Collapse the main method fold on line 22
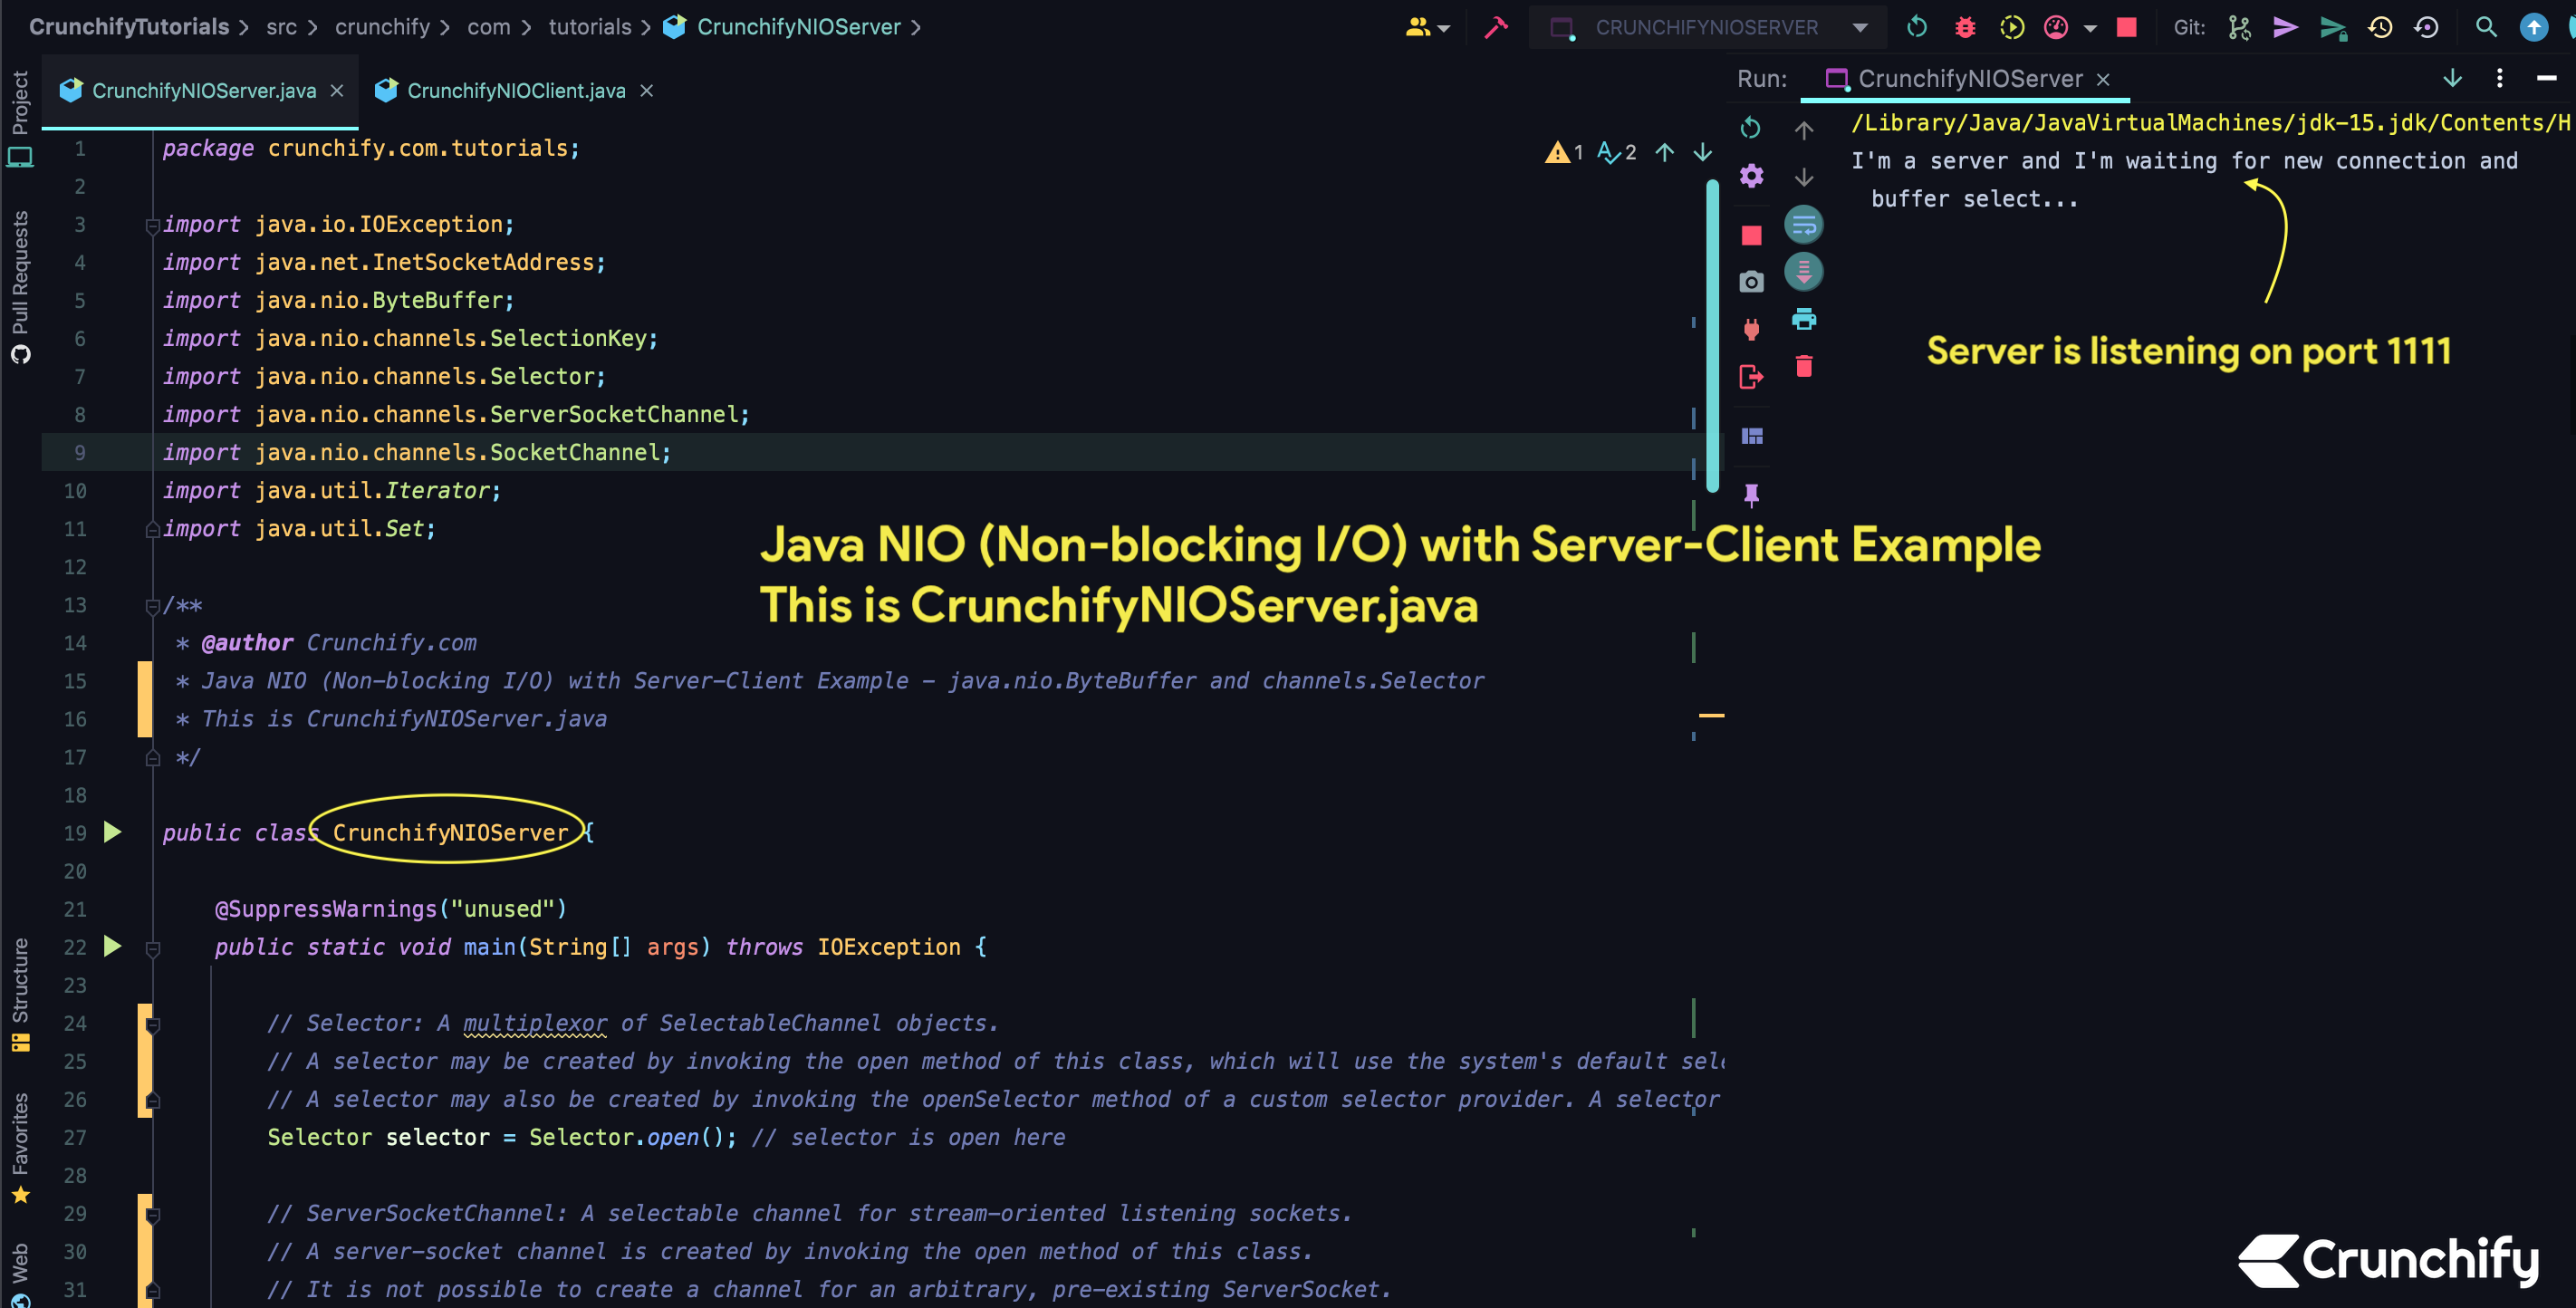Image resolution: width=2576 pixels, height=1308 pixels. pyautogui.click(x=153, y=948)
